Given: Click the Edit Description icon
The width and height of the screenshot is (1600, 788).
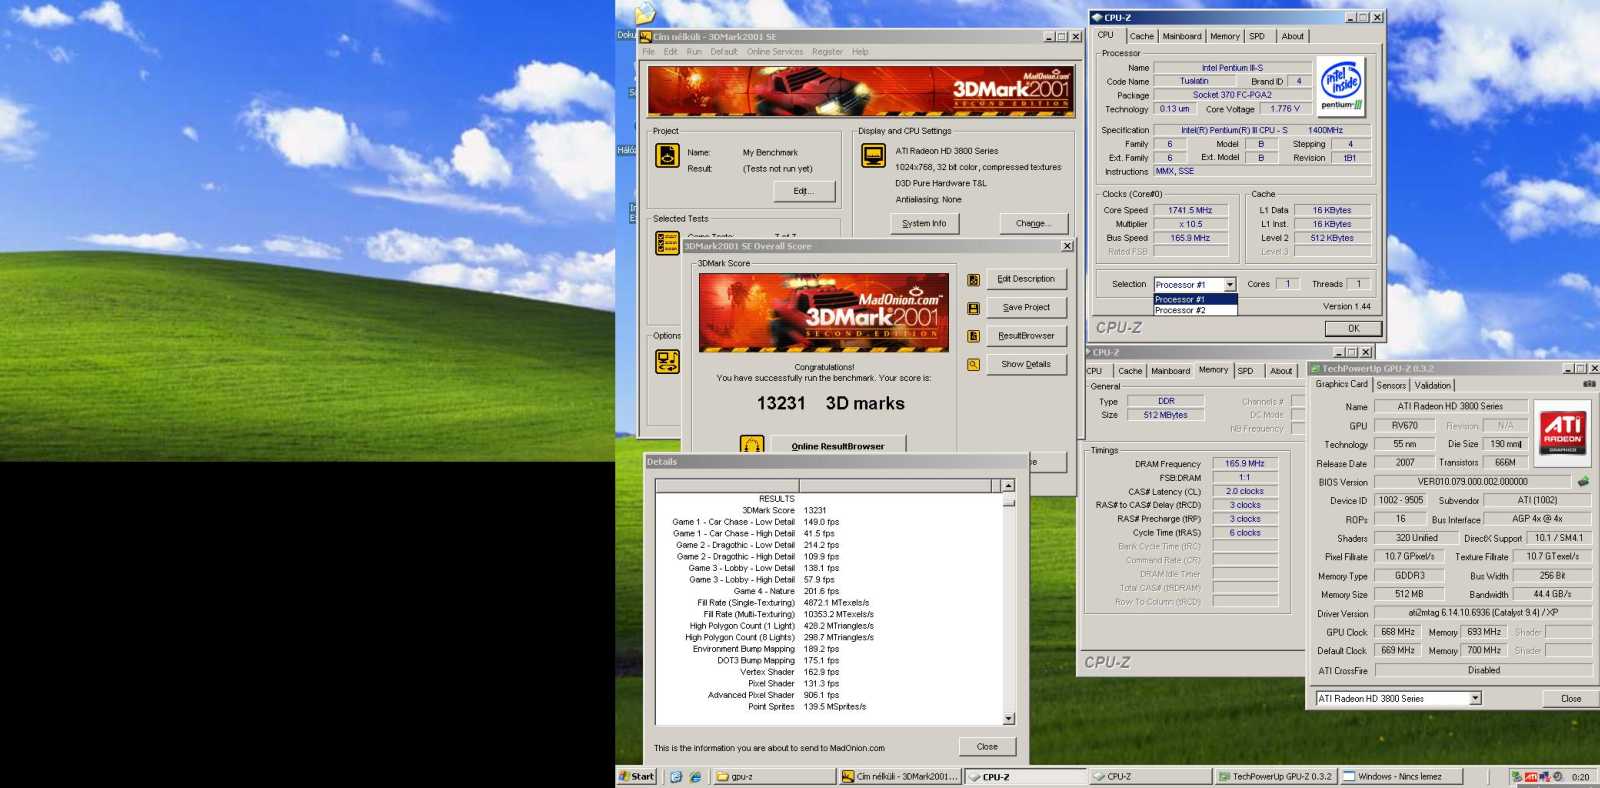Looking at the screenshot, I should (973, 280).
